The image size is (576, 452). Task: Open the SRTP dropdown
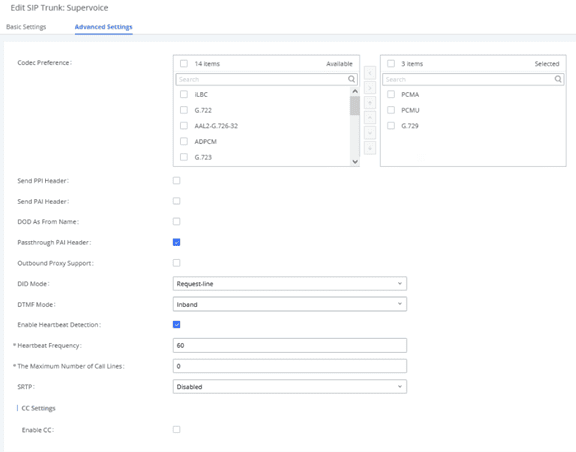coord(289,387)
